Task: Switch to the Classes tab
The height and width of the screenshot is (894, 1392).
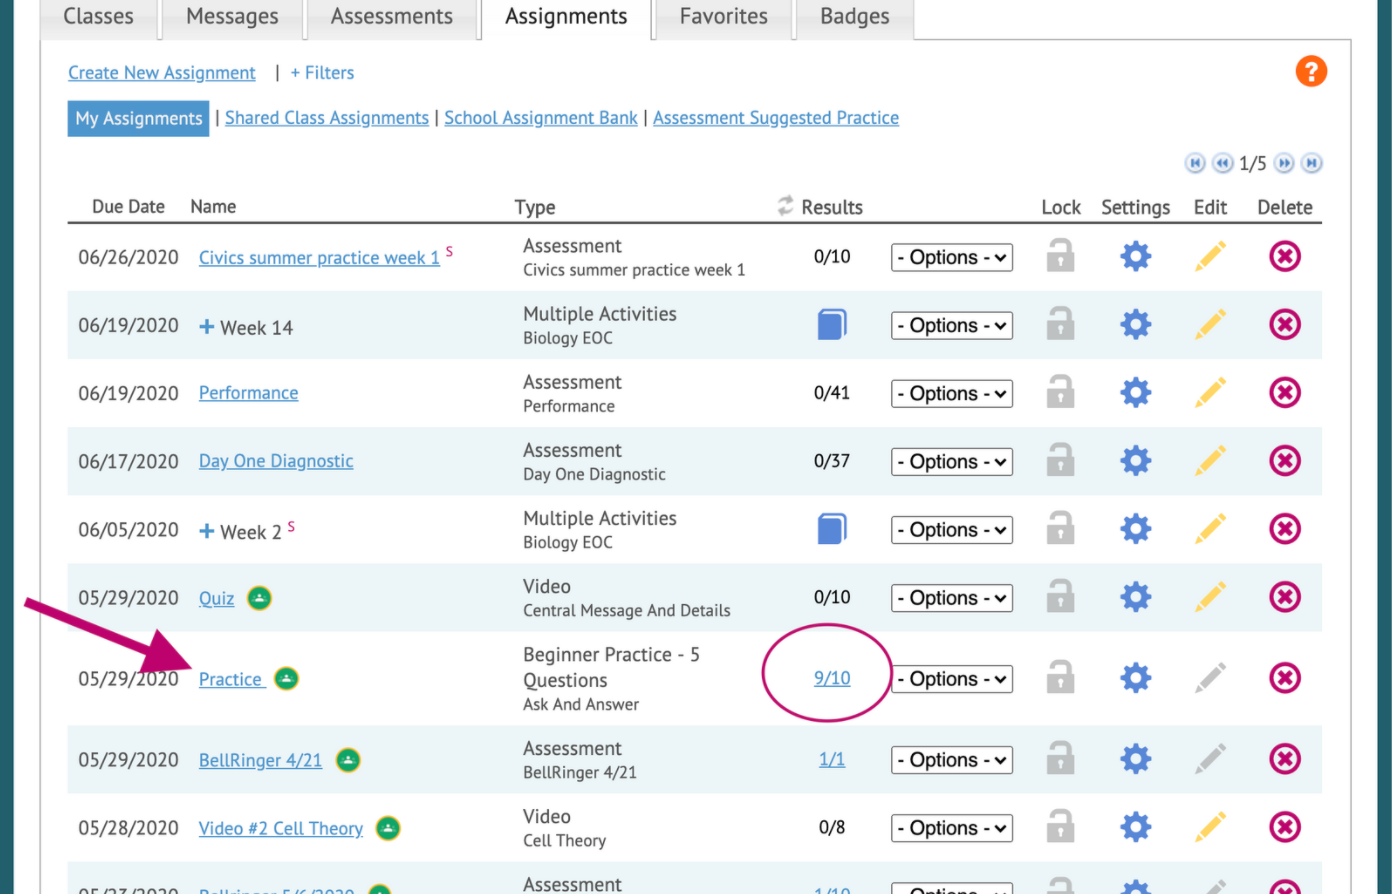Action: [98, 17]
